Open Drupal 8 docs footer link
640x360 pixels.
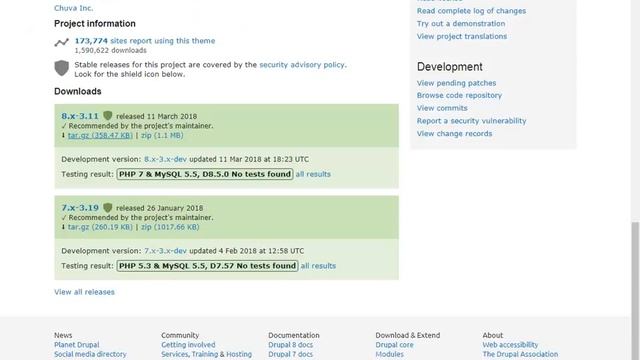[291, 345]
